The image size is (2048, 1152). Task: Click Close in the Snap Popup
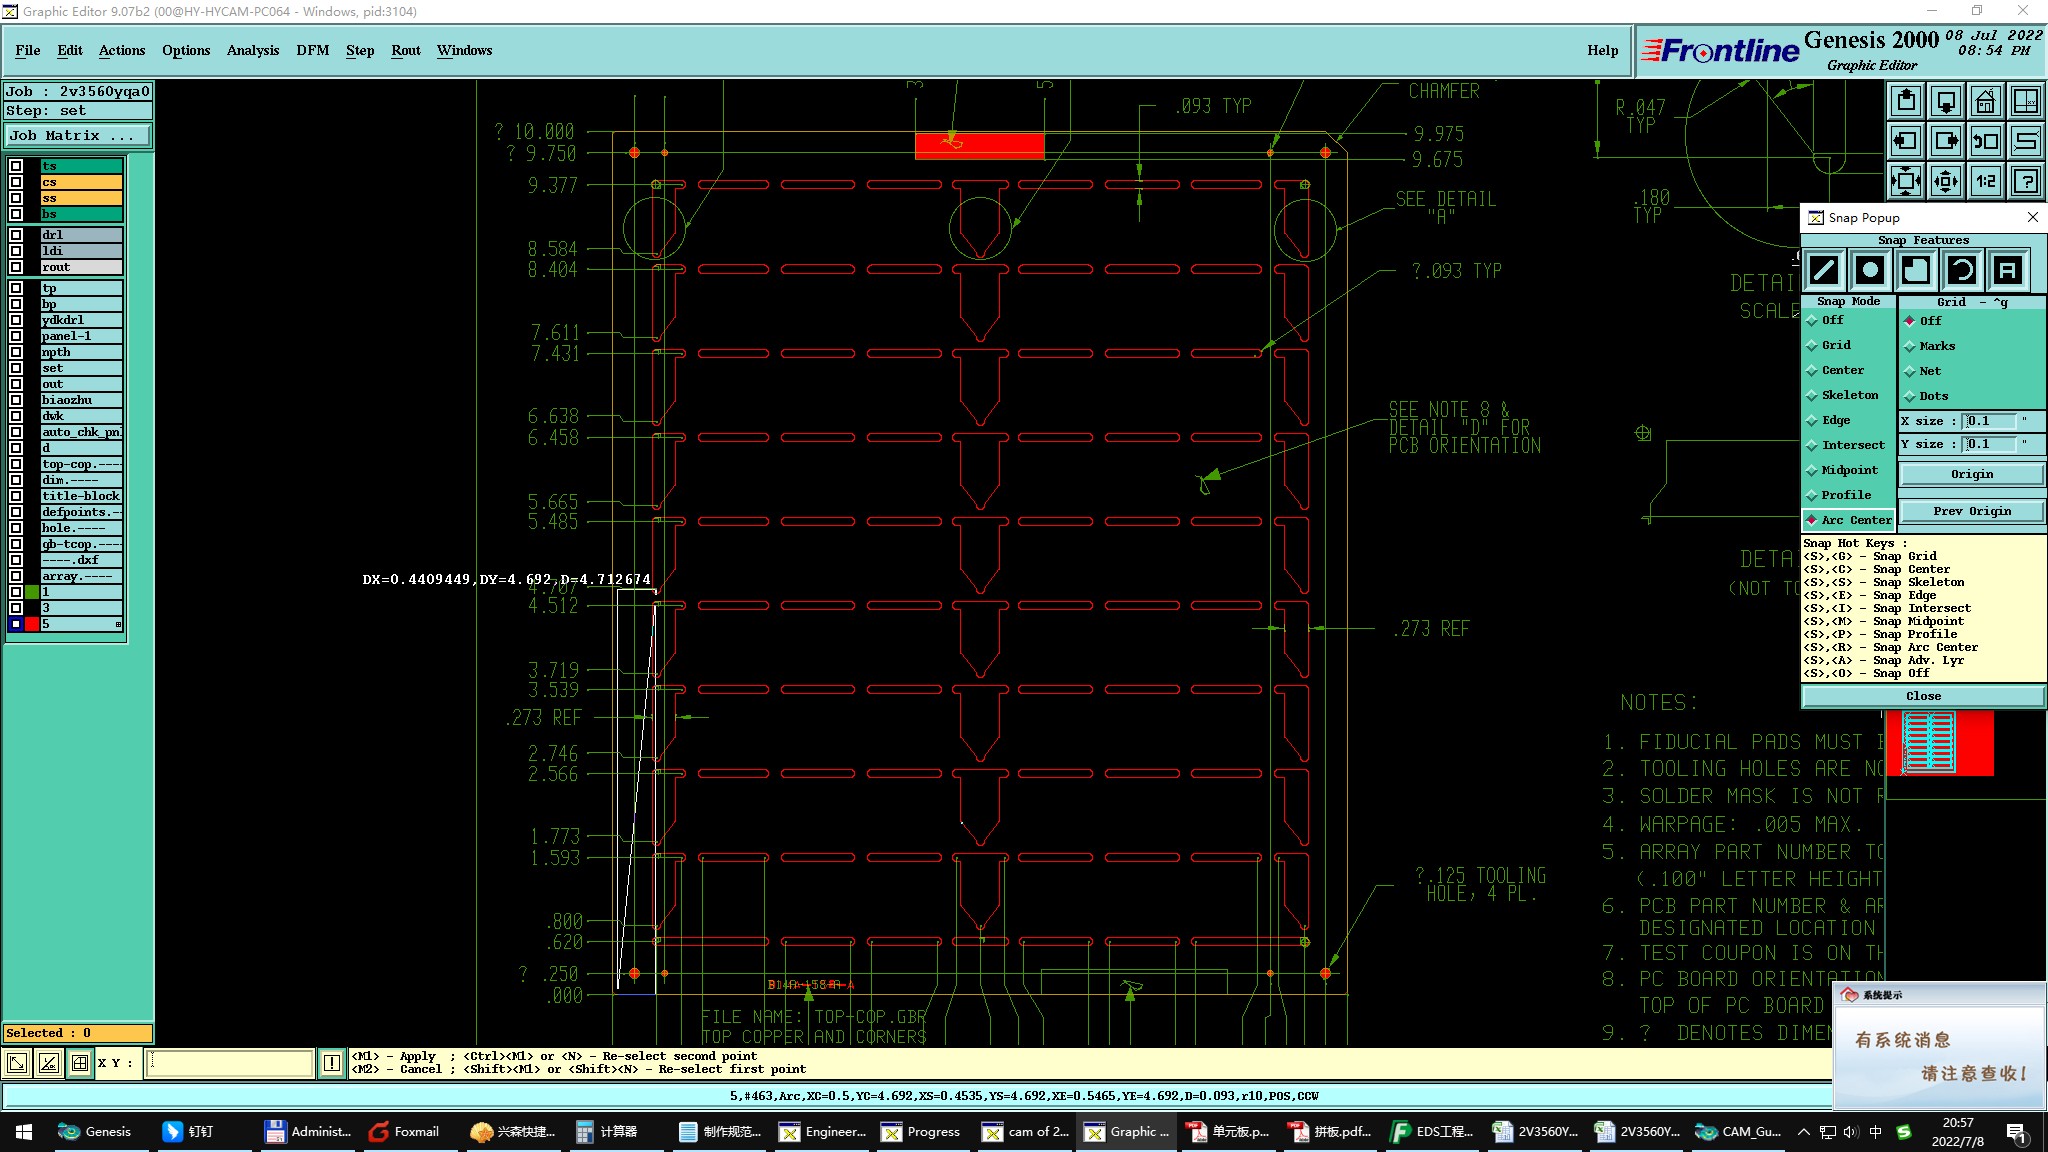coord(1922,696)
